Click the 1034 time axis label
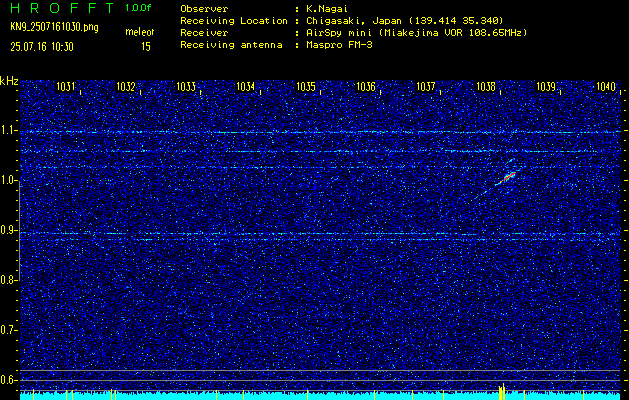The image size is (629, 400). [x=246, y=86]
